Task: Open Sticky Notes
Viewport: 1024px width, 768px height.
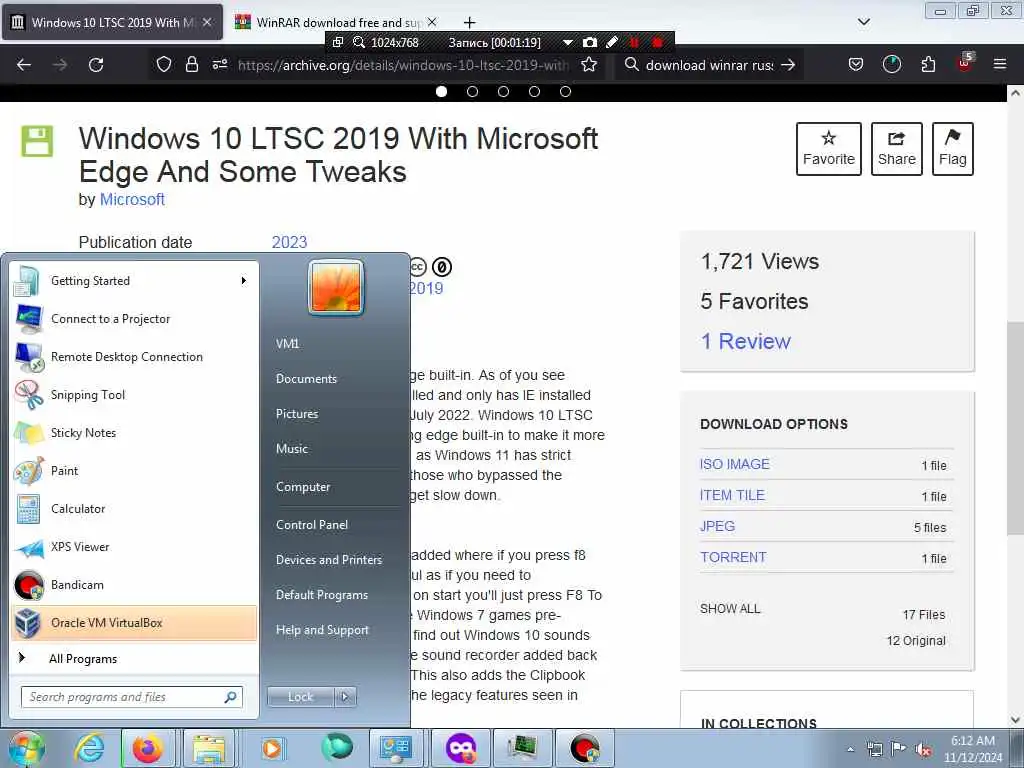Action: 134,432
